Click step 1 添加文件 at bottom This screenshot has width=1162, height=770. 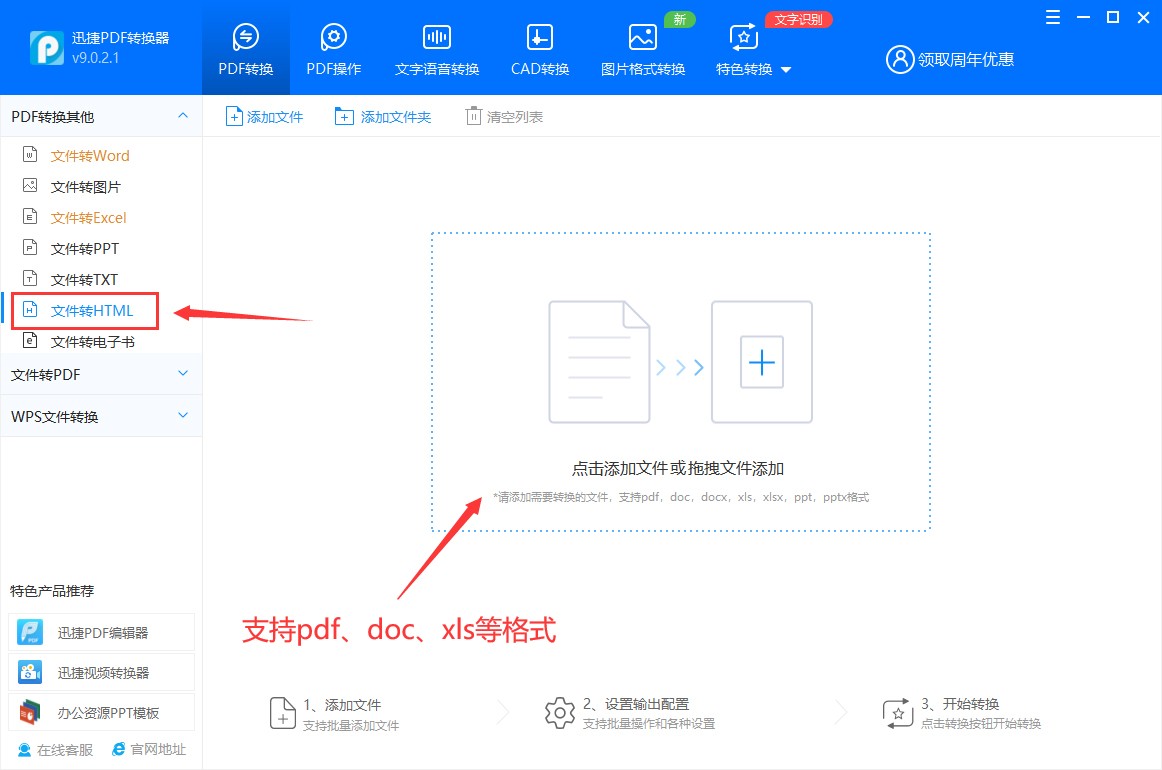click(334, 714)
